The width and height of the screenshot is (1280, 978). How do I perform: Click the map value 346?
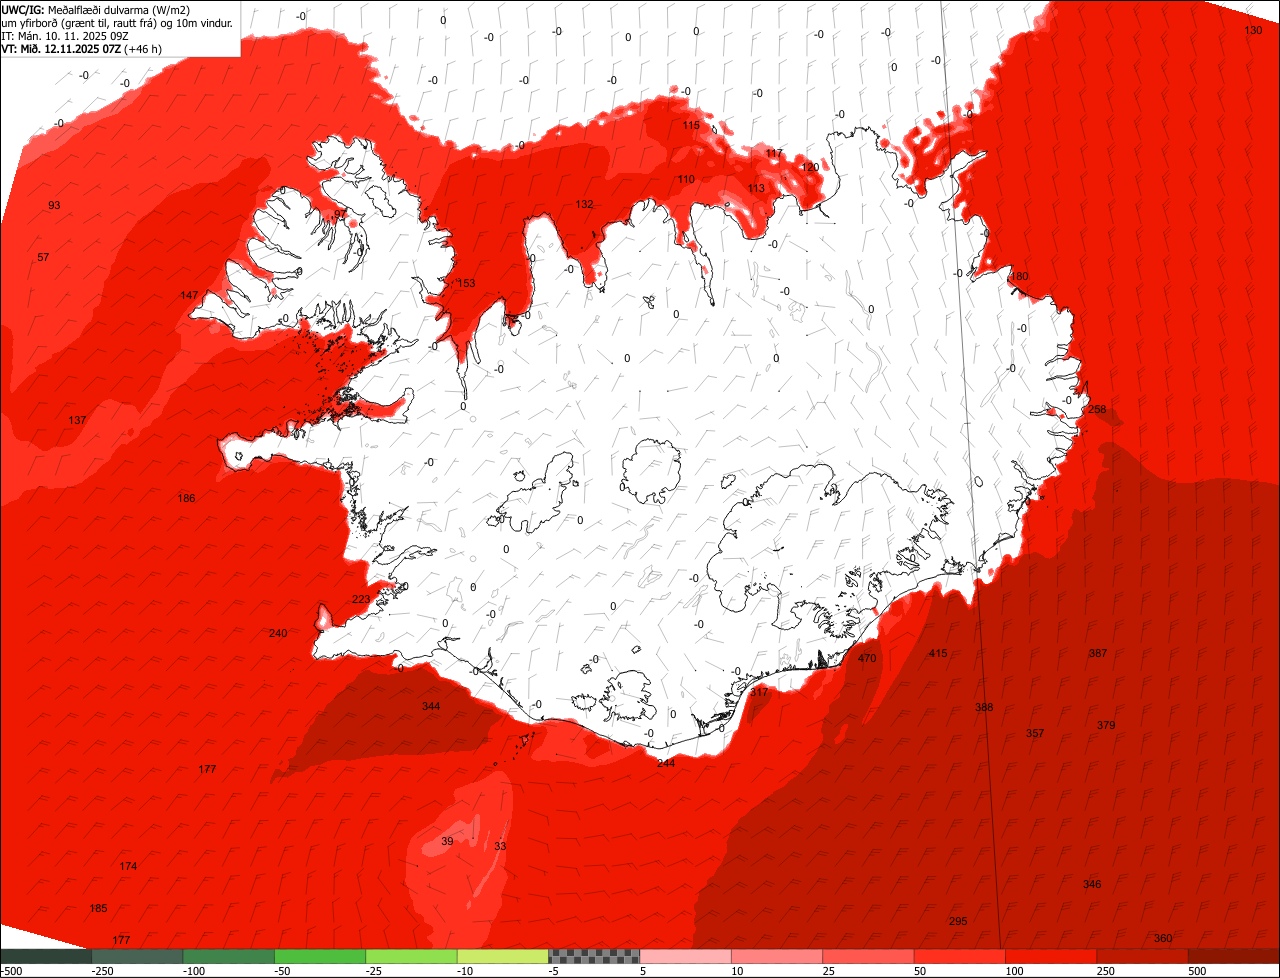point(1092,885)
